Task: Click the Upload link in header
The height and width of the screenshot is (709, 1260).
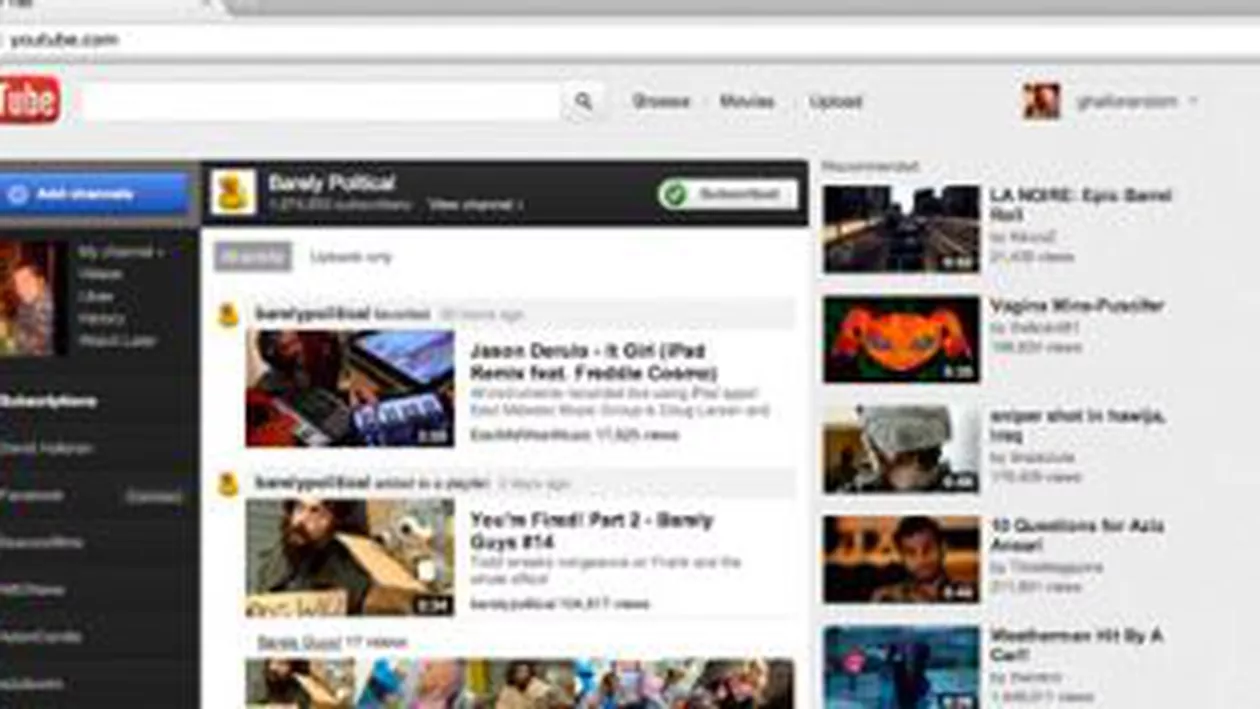Action: (x=835, y=101)
